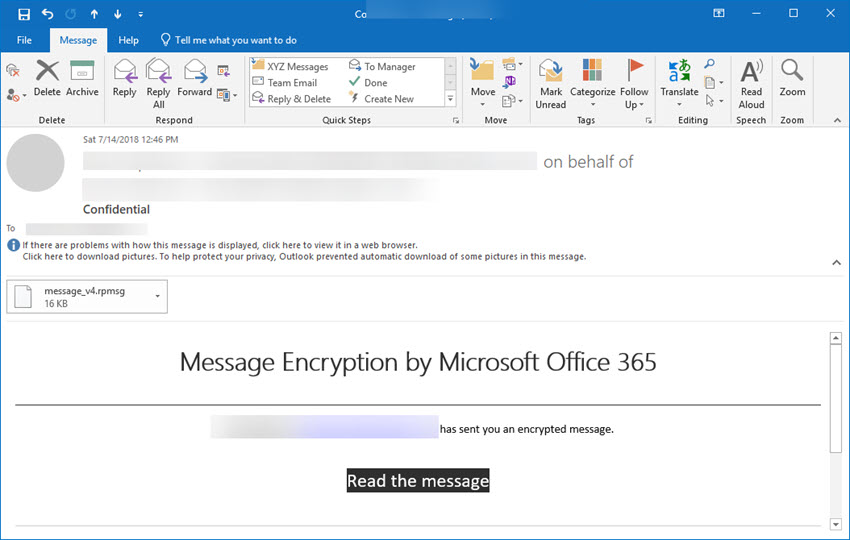Open the Translate tool
The height and width of the screenshot is (540, 850).
coord(679,77)
